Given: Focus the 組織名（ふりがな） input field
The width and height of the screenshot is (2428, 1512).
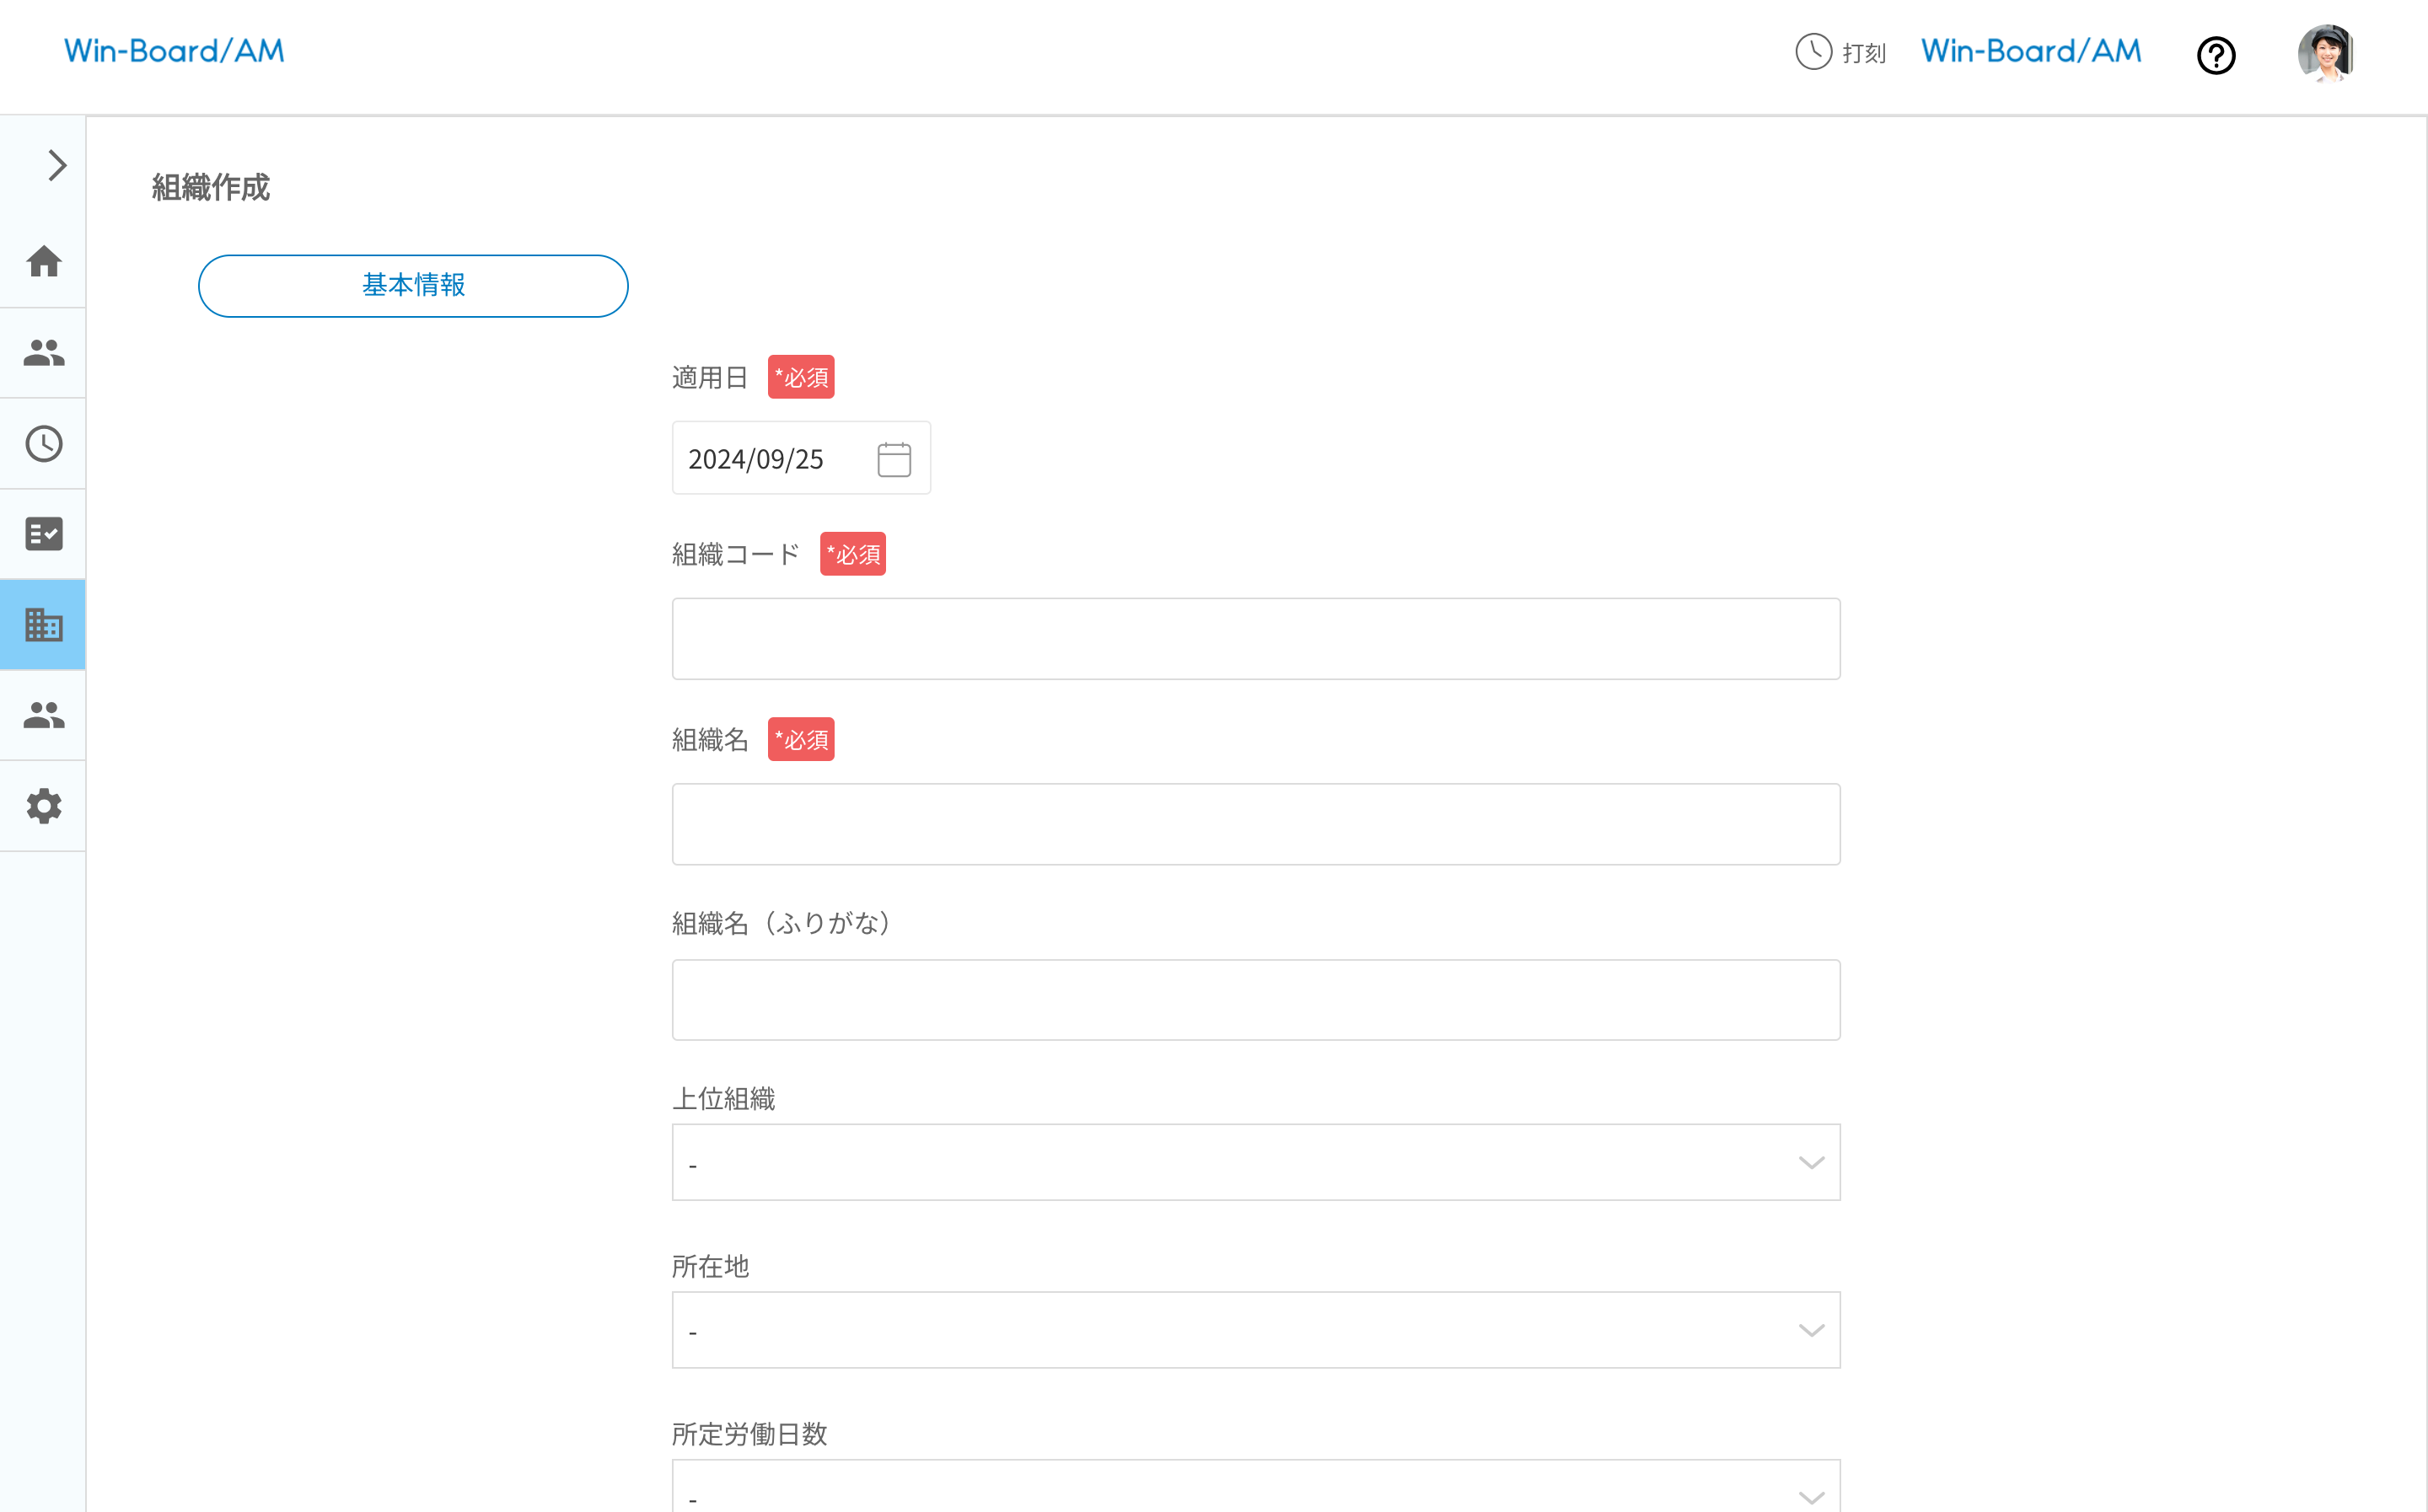Looking at the screenshot, I should (x=1255, y=1000).
